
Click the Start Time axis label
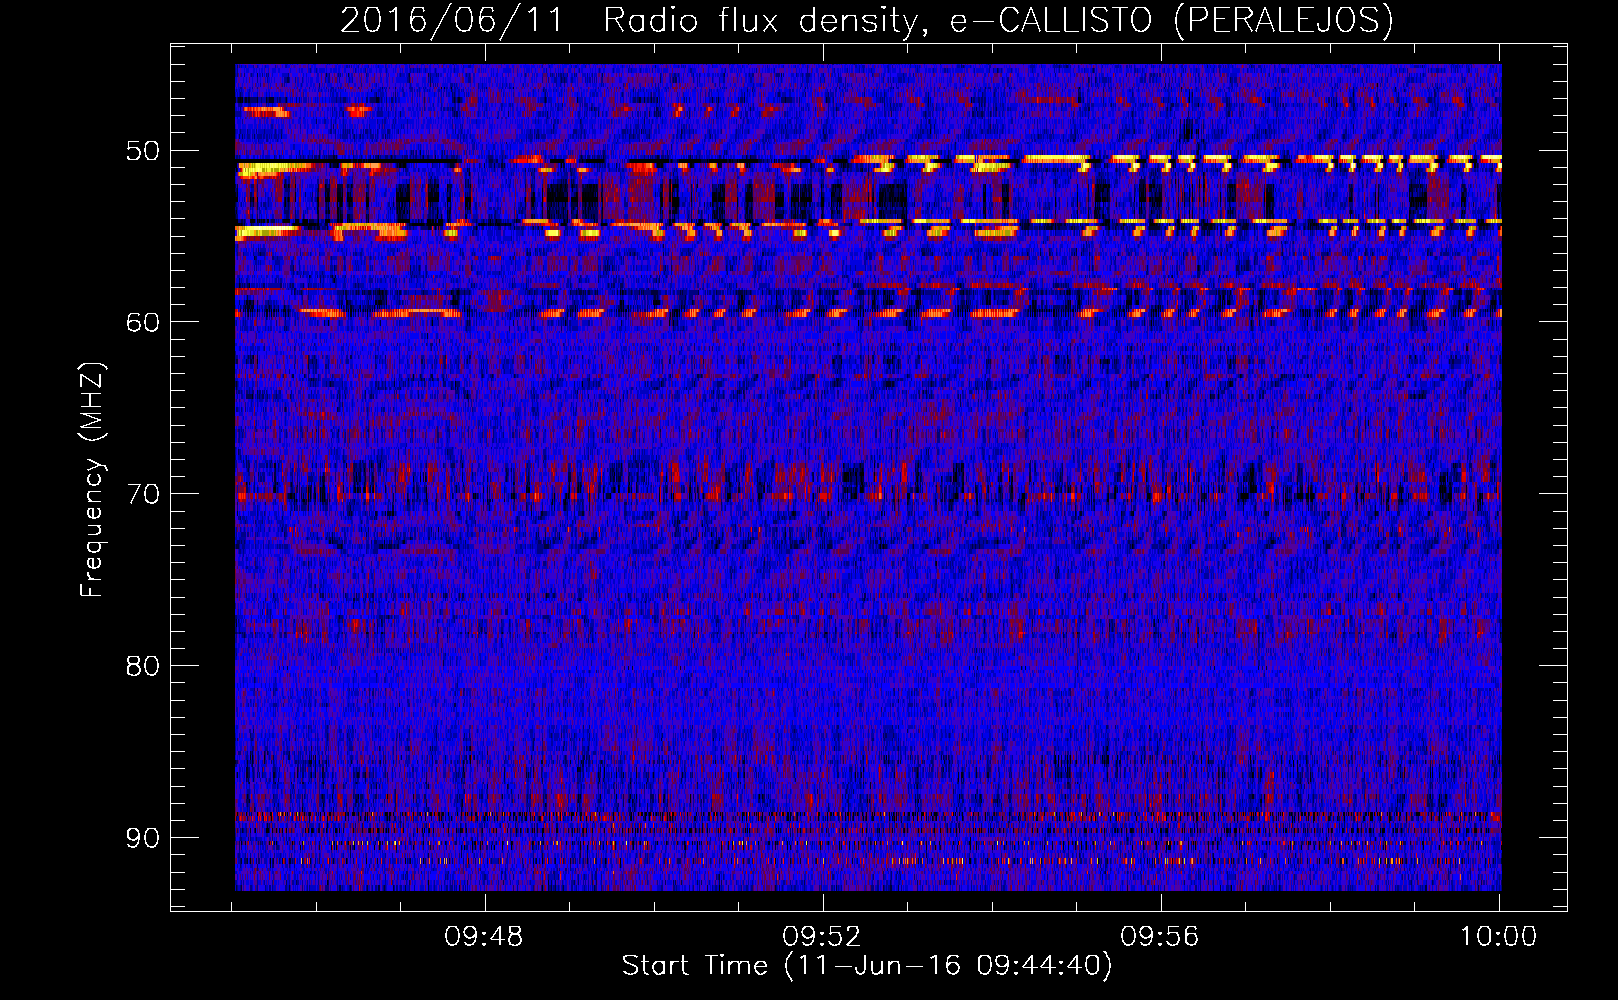click(867, 966)
